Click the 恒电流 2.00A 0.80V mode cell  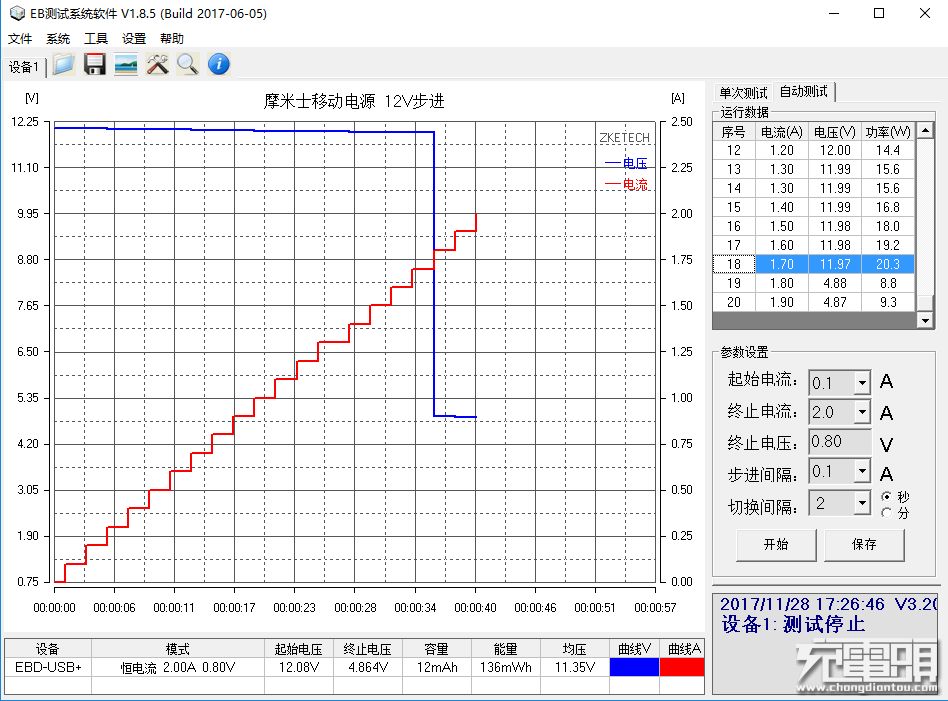pyautogui.click(x=178, y=667)
